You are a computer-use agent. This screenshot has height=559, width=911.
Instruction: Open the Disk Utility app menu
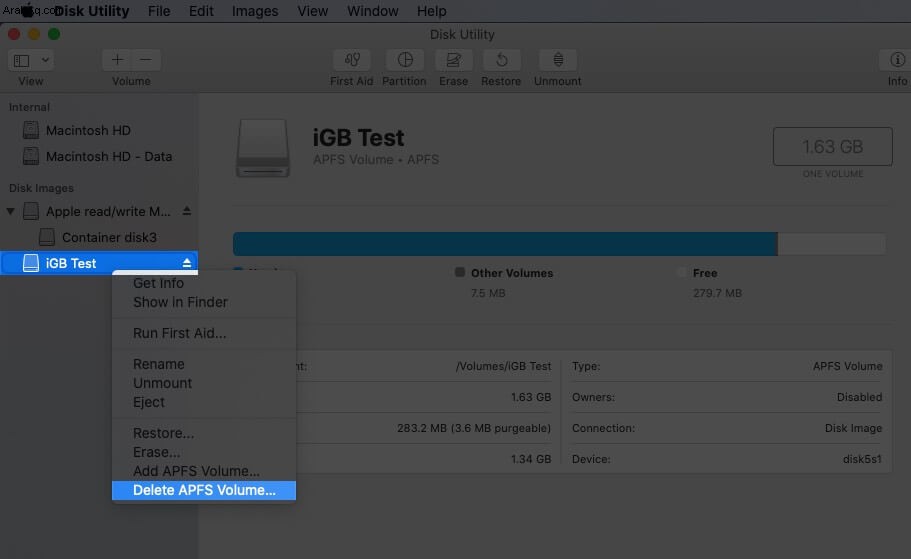[x=92, y=11]
